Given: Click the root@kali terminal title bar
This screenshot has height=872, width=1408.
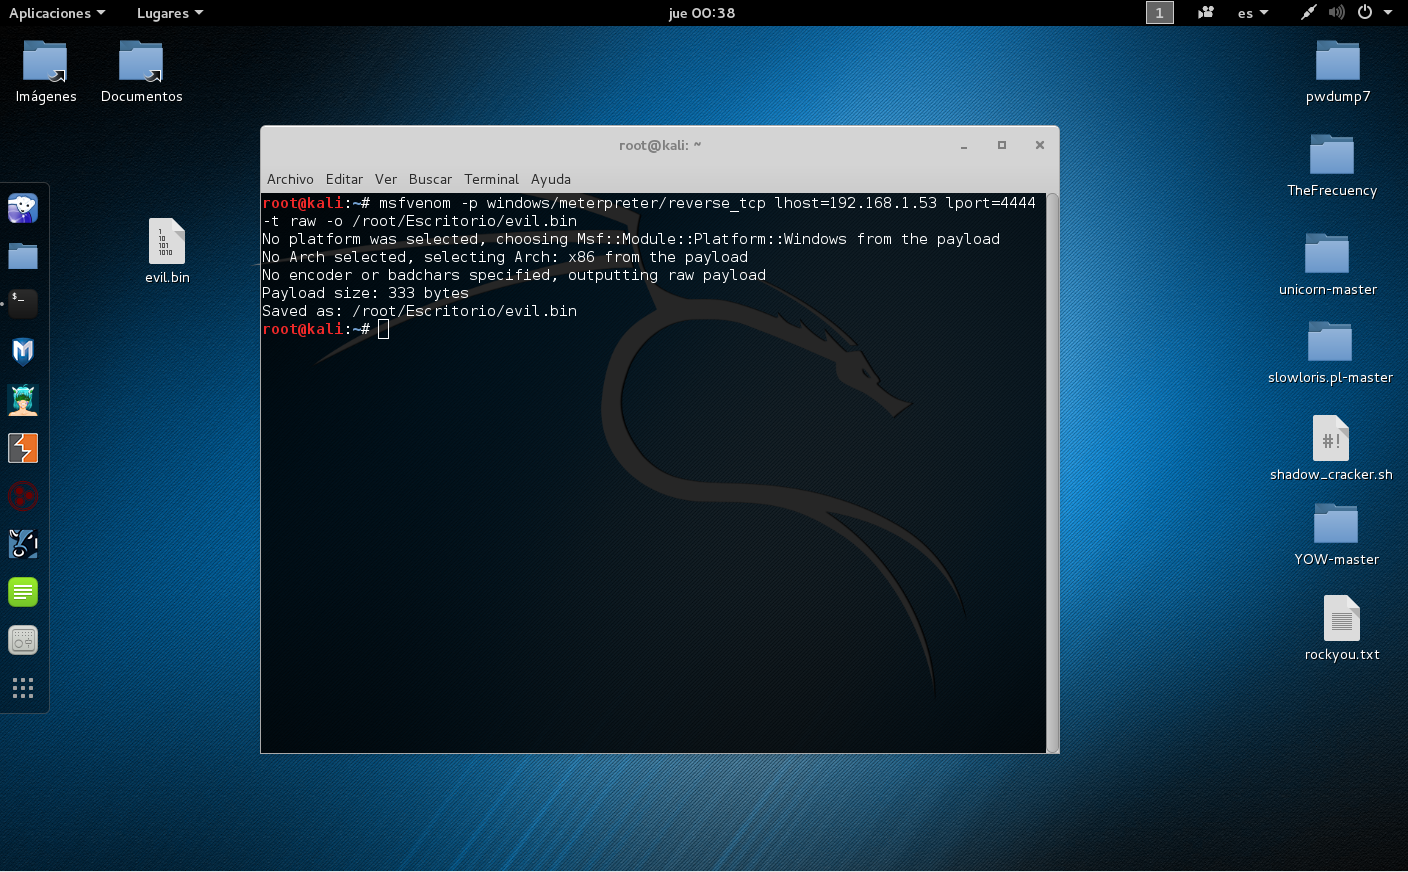Looking at the screenshot, I should point(660,145).
